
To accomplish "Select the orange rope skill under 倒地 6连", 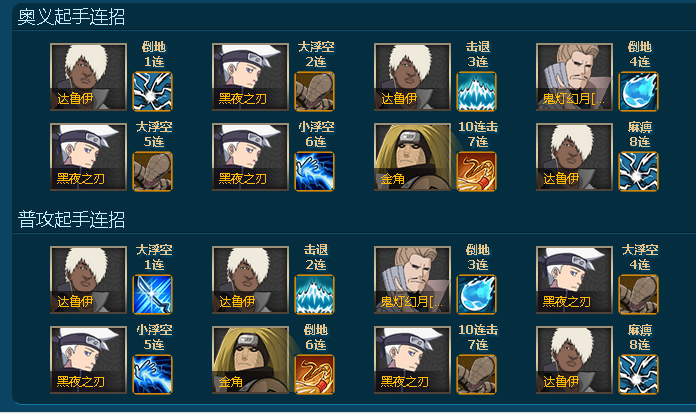I will point(315,375).
